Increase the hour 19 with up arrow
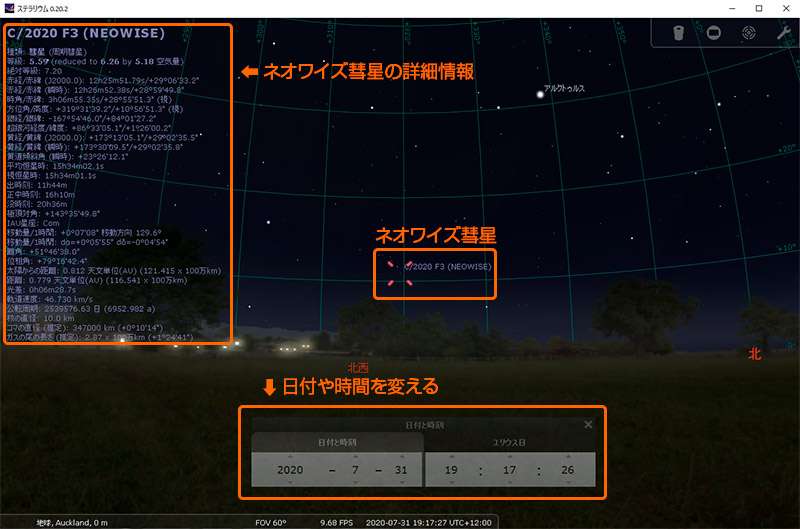Screen dimensions: 800x529 [452, 456]
